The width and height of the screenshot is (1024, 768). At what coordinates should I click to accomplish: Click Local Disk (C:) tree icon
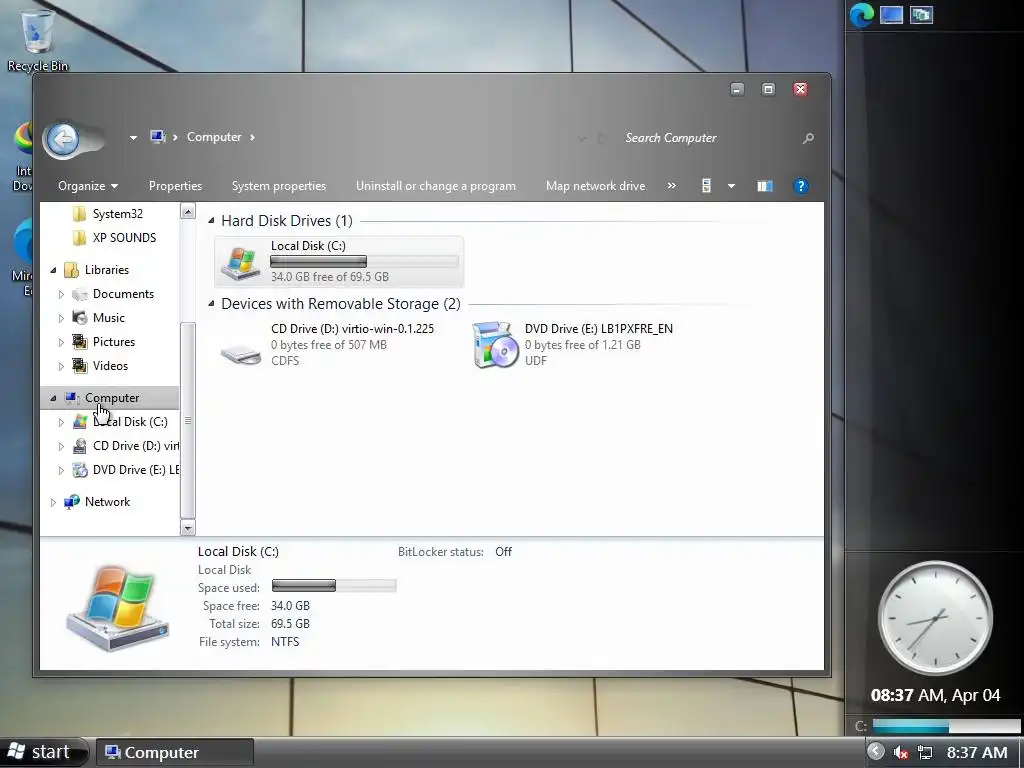click(80, 422)
